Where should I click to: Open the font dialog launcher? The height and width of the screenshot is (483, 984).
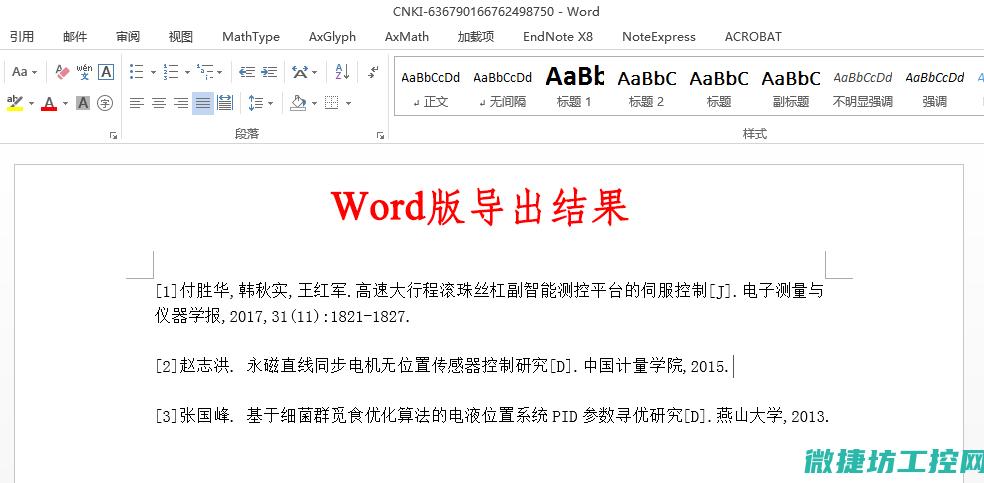(x=113, y=135)
